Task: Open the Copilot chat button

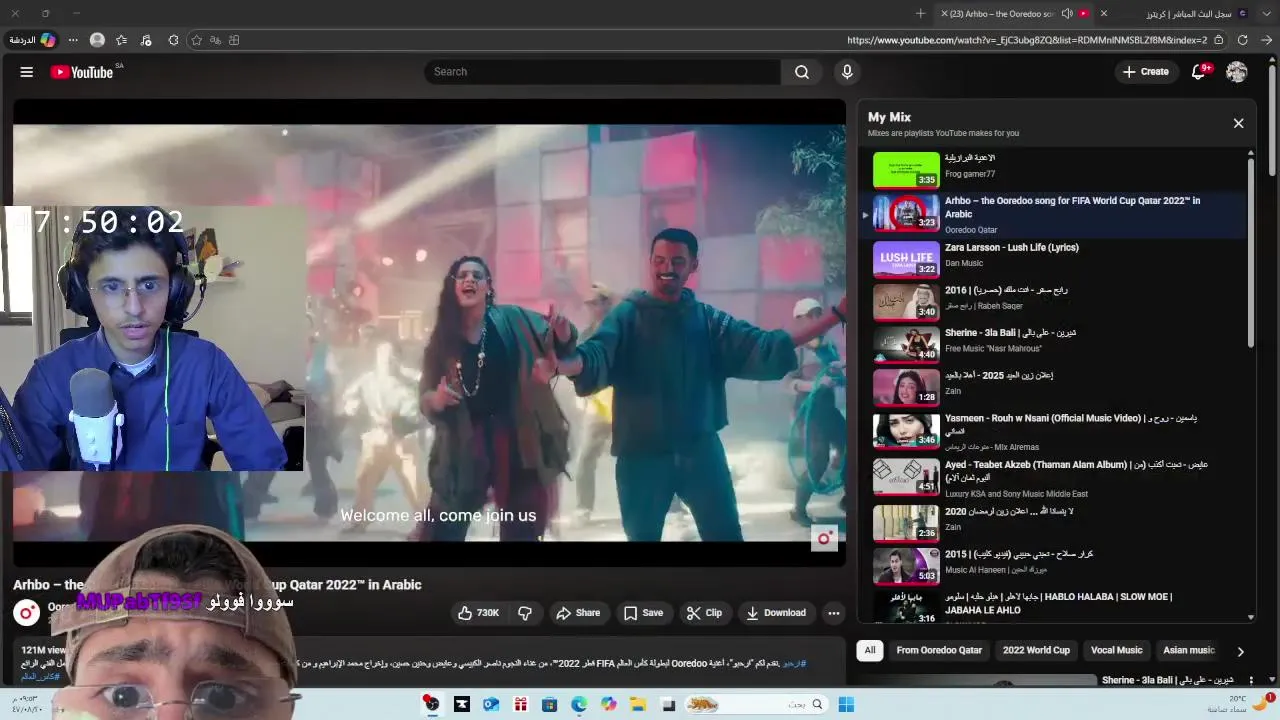Action: [32, 40]
